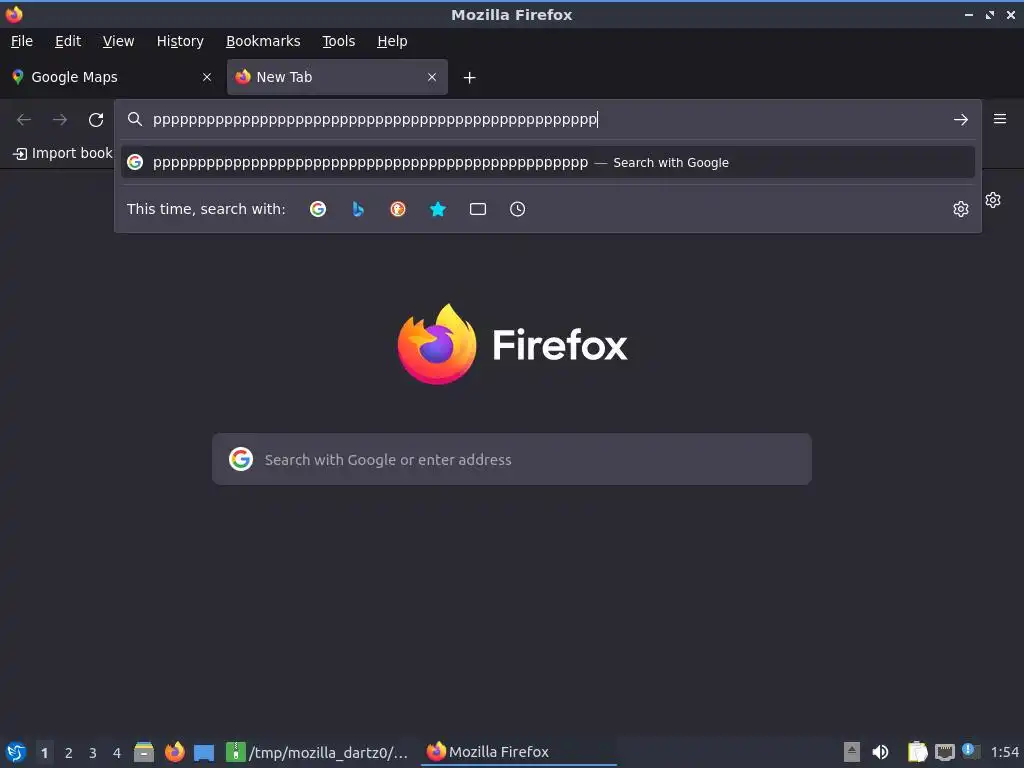The height and width of the screenshot is (768, 1024).
Task: Open the File menu
Action: [x=22, y=41]
